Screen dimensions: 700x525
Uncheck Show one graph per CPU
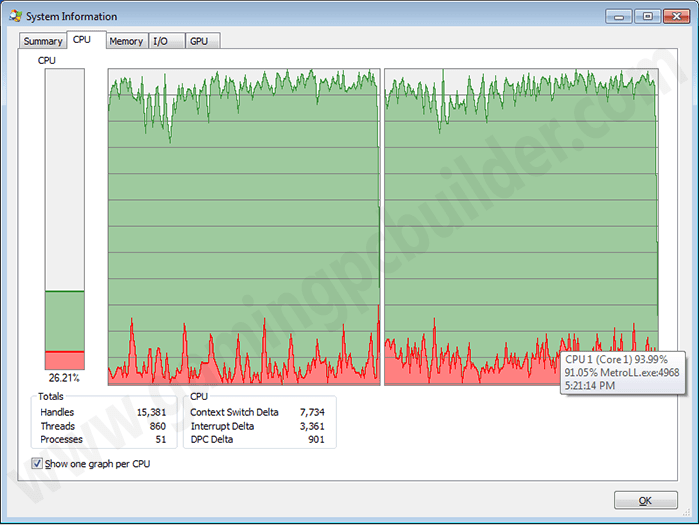37,463
